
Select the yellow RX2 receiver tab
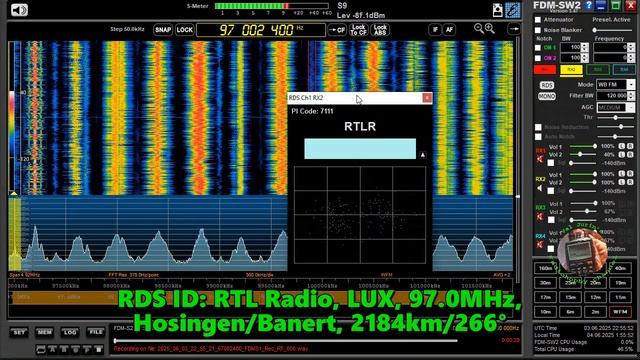pyautogui.click(x=571, y=70)
